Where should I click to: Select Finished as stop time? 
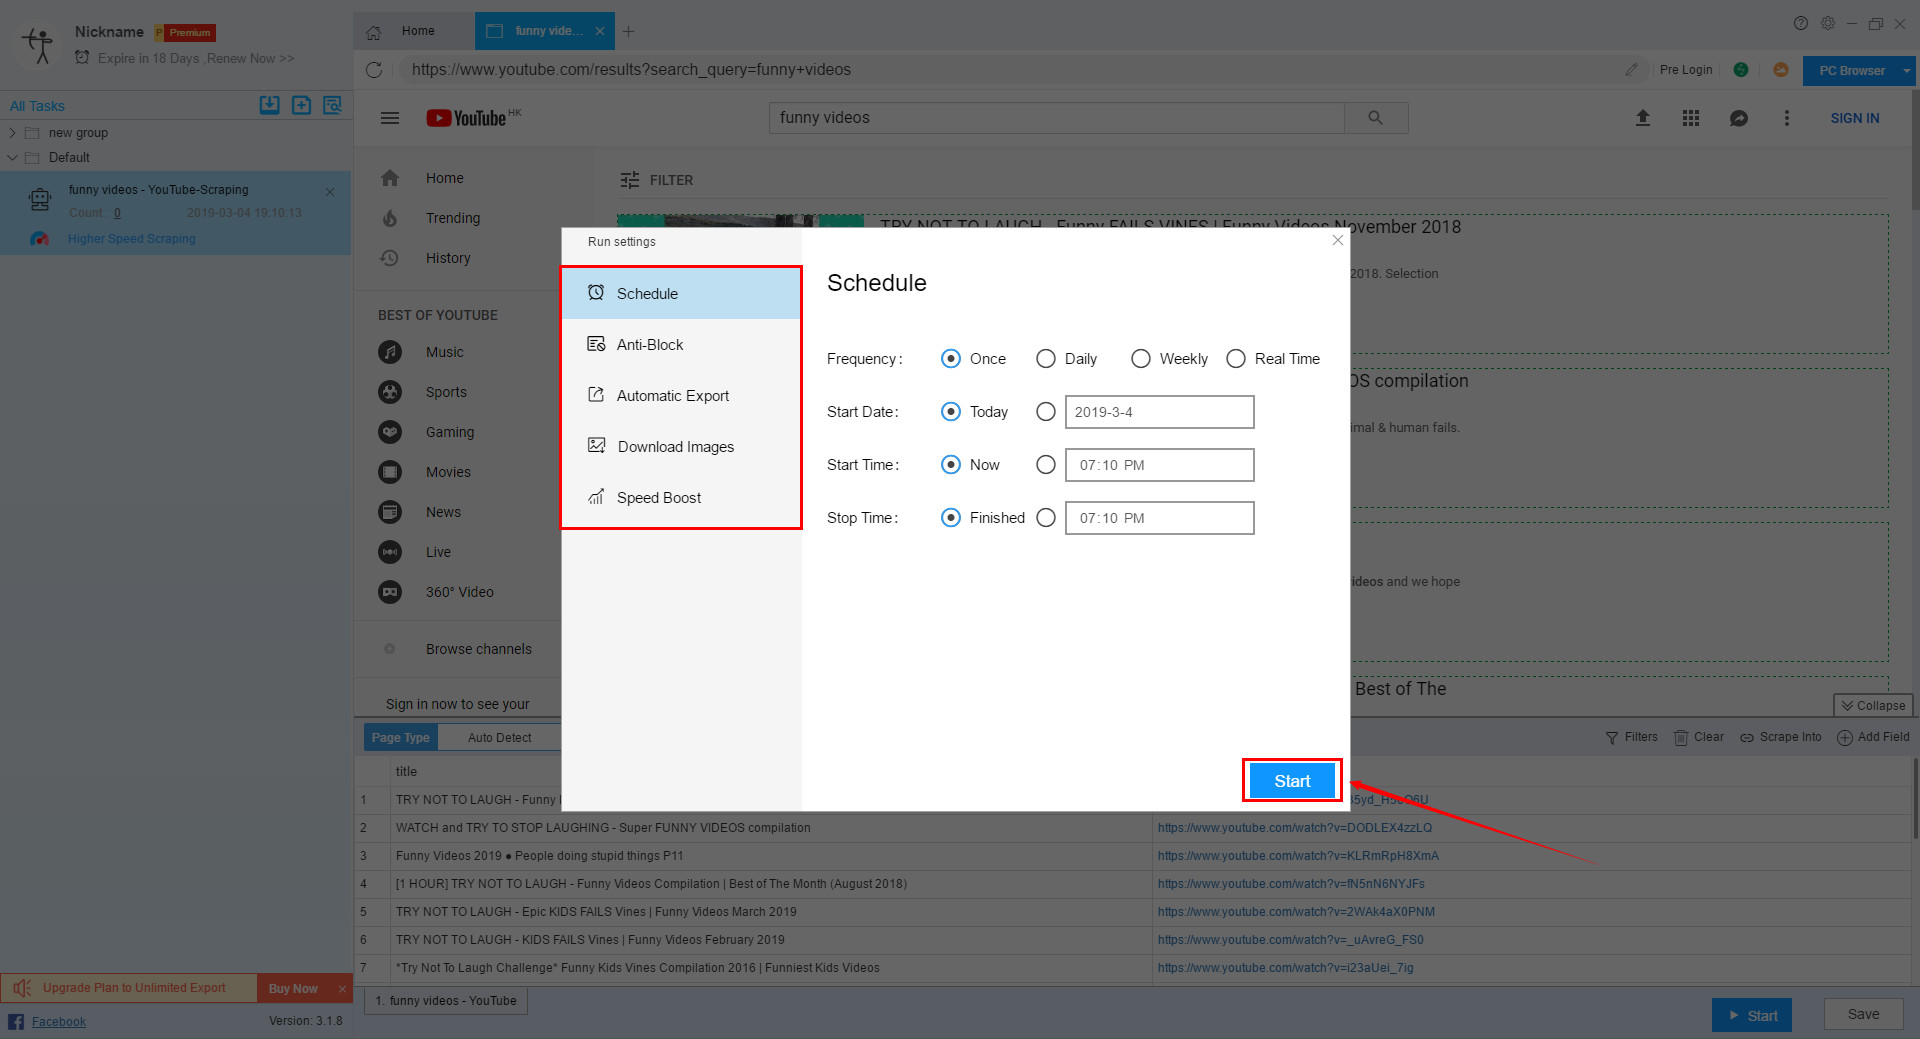951,518
